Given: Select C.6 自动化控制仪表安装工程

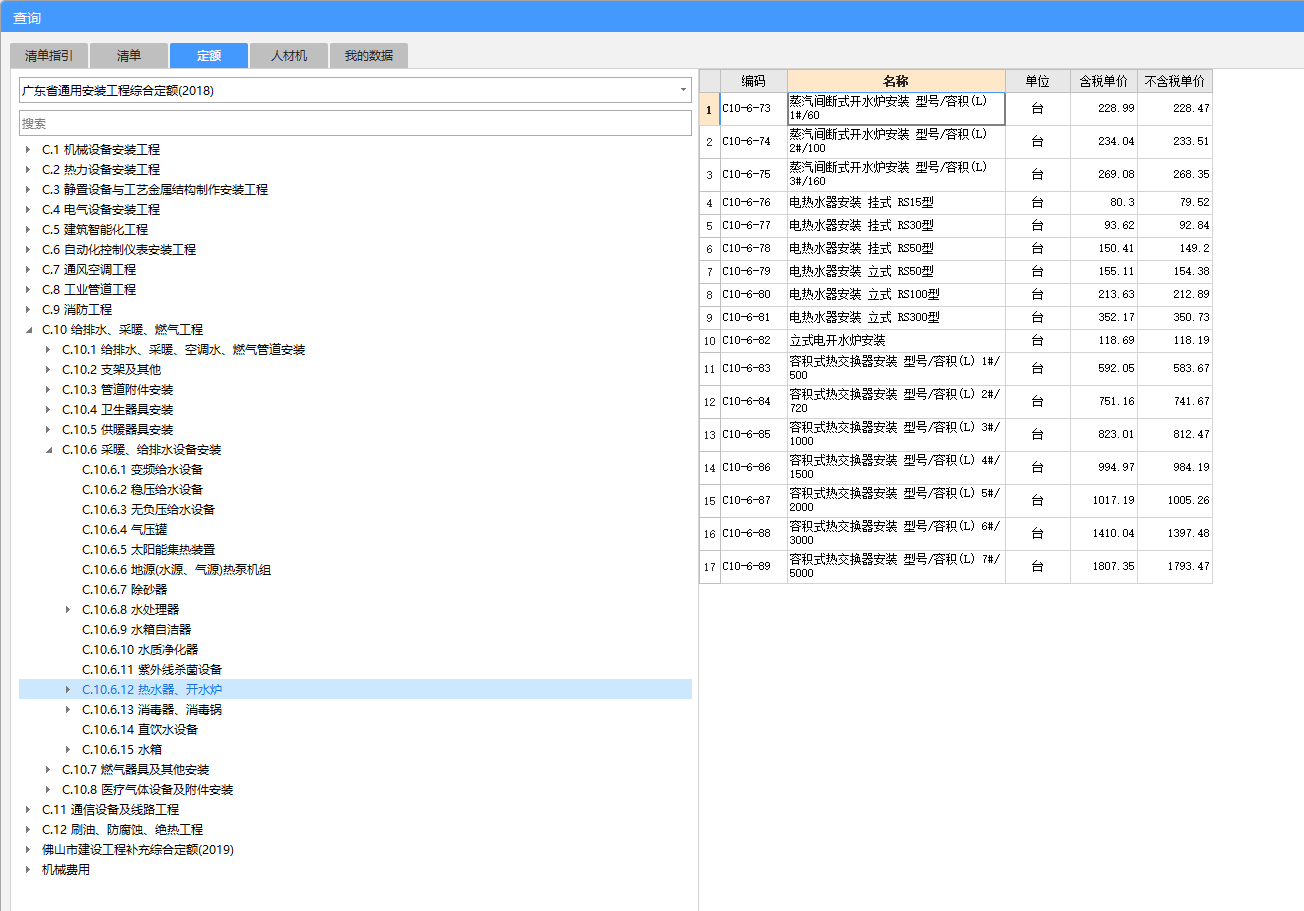Looking at the screenshot, I should pos(119,250).
